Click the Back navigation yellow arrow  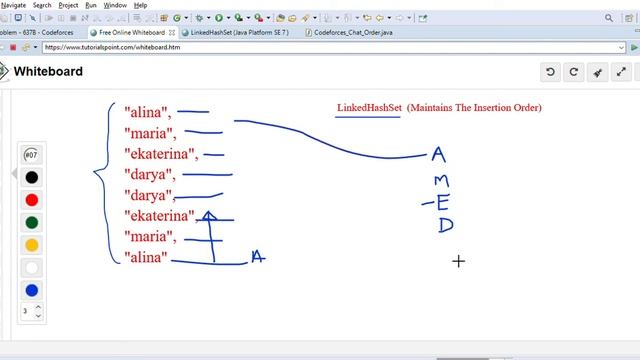click(x=380, y=18)
